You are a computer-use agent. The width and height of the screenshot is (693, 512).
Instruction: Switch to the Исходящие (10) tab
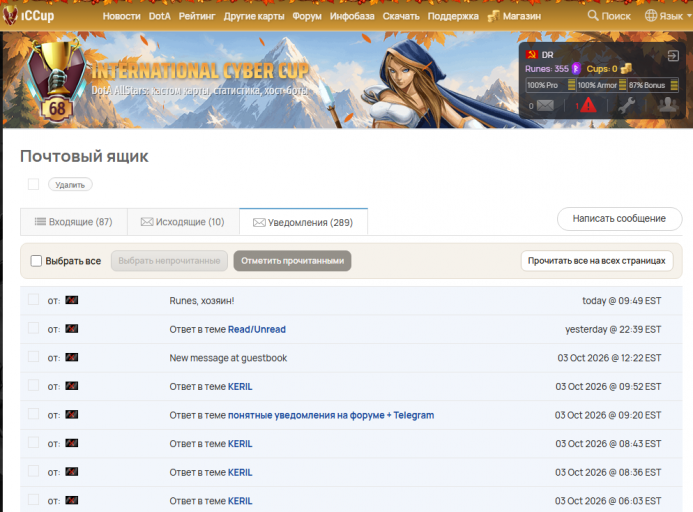pyautogui.click(x=183, y=222)
